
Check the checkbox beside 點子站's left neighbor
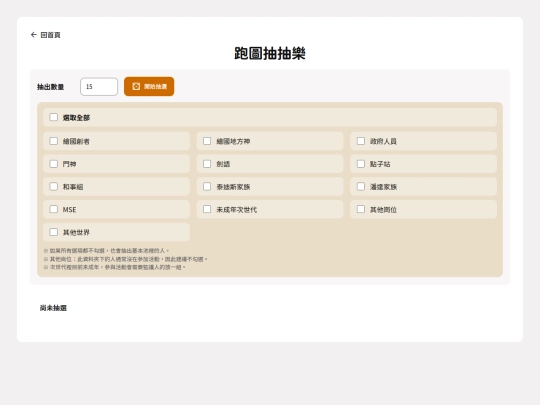coord(207,164)
